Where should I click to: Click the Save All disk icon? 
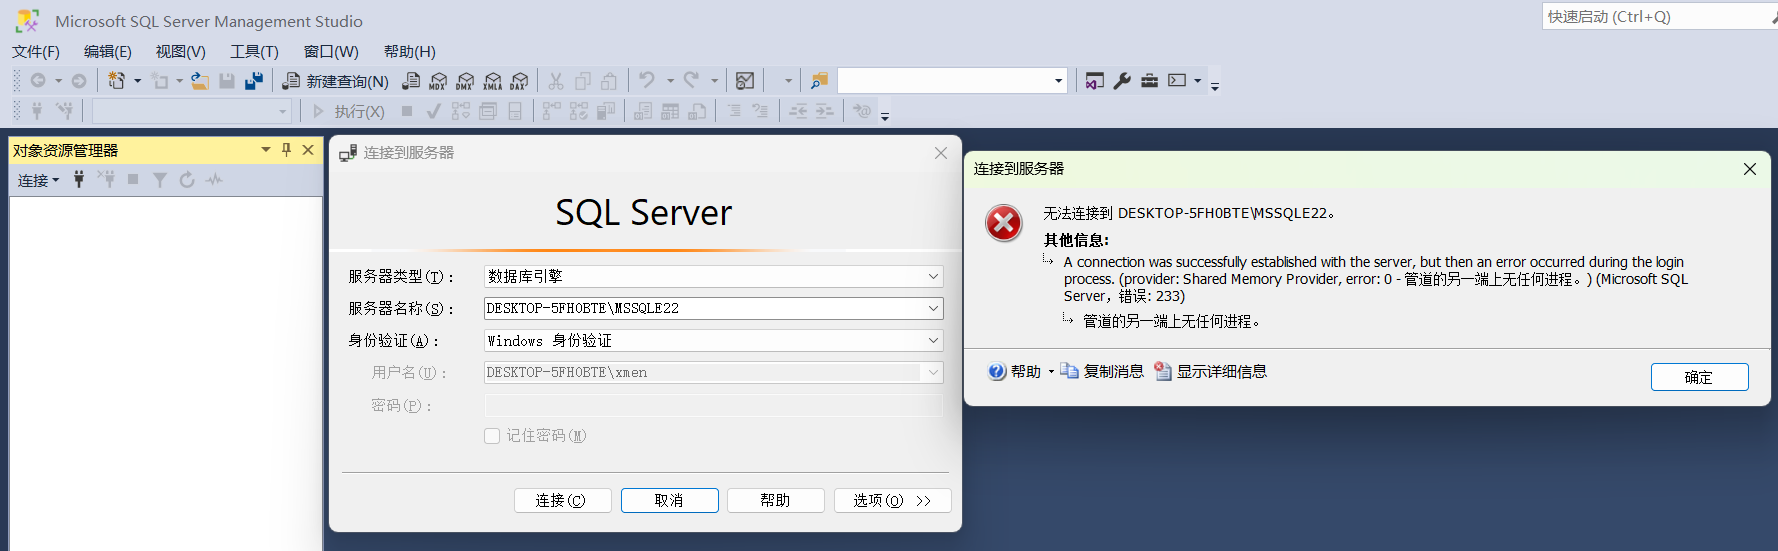click(254, 81)
